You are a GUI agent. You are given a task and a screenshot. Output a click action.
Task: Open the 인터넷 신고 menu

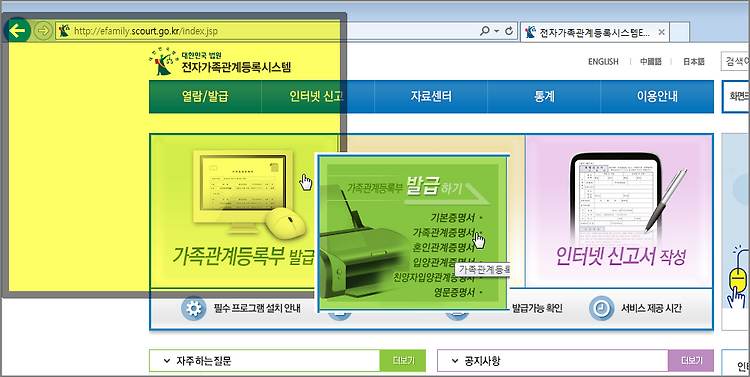[x=318, y=97]
